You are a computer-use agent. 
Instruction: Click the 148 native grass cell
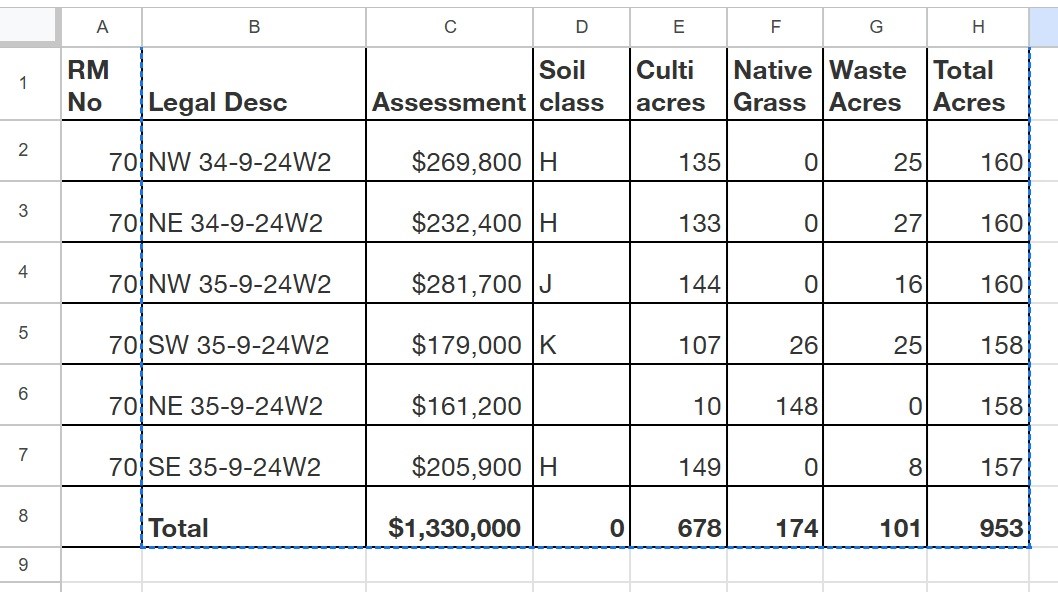pyautogui.click(x=775, y=406)
